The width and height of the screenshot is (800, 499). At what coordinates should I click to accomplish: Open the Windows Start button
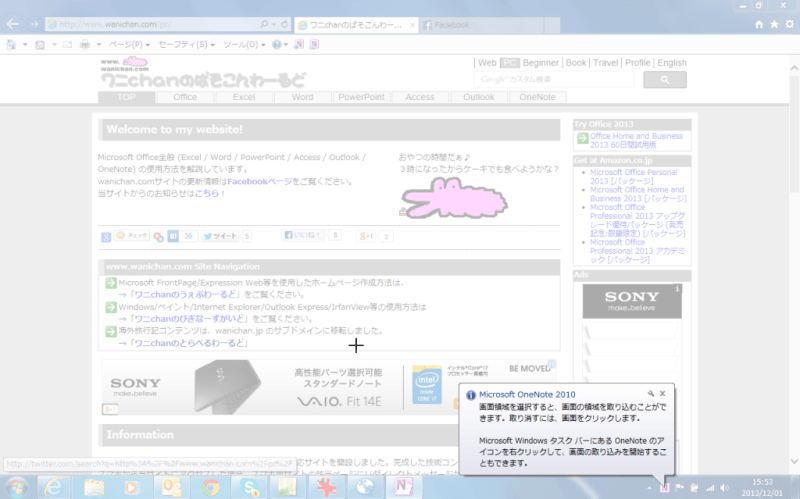click(x=16, y=488)
